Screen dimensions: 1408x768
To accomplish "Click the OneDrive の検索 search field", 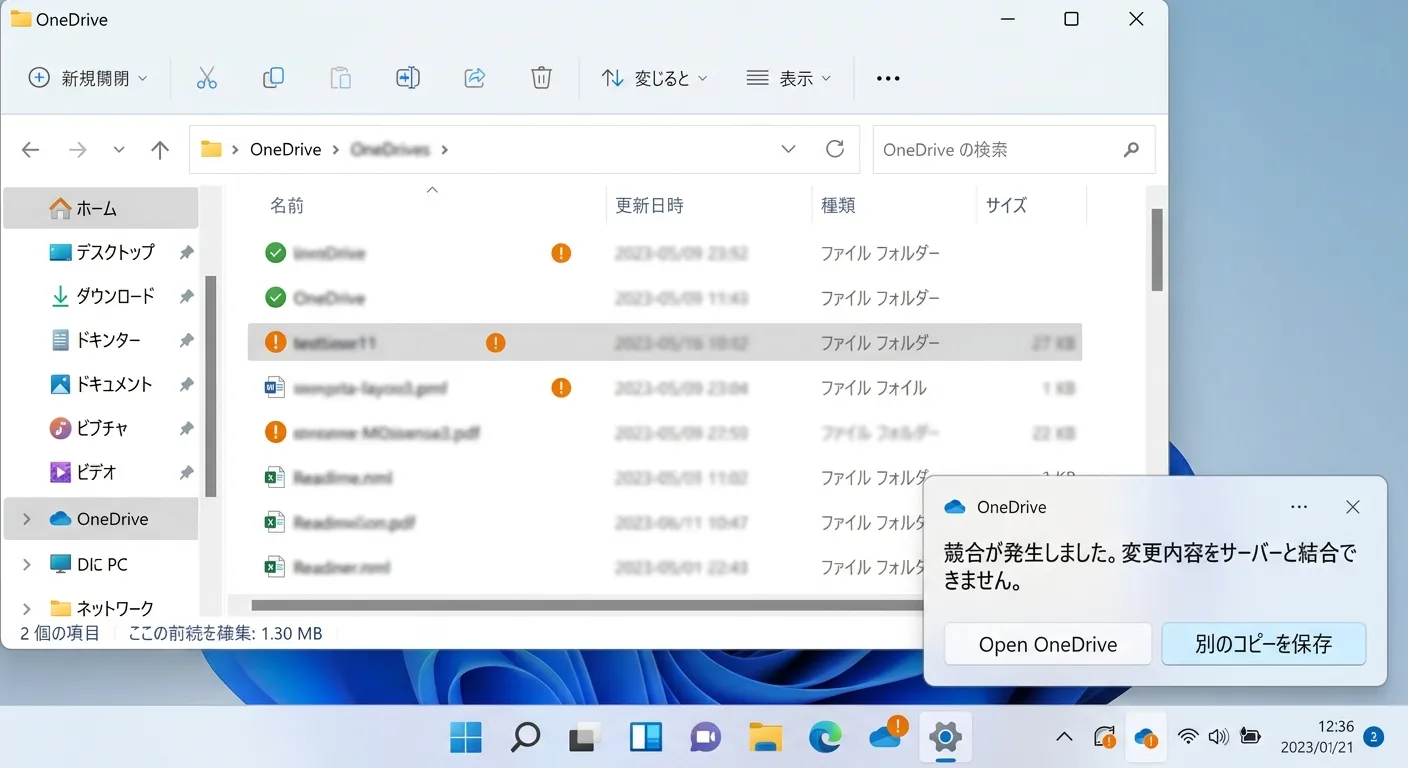I will (x=1000, y=150).
